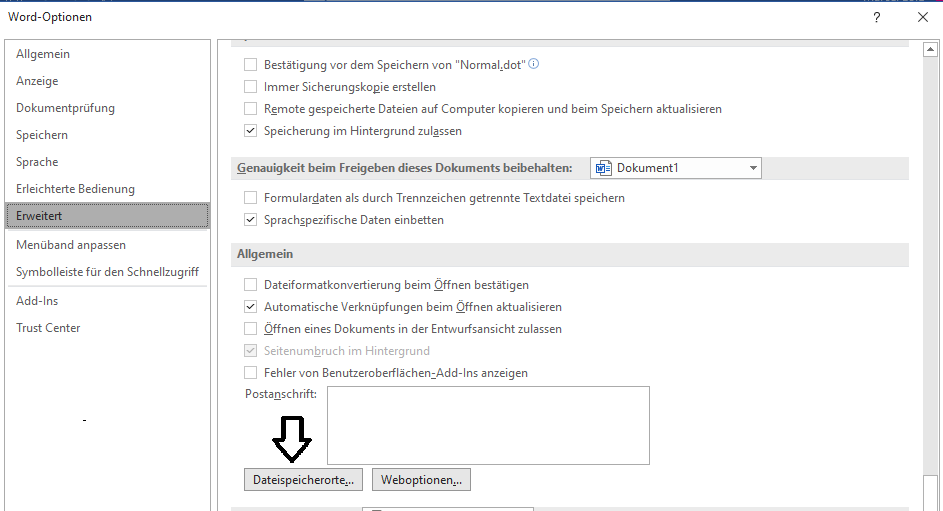This screenshot has height=511, width=943.
Task: Check Immer Sicherungskopie erstellen
Action: (x=250, y=87)
